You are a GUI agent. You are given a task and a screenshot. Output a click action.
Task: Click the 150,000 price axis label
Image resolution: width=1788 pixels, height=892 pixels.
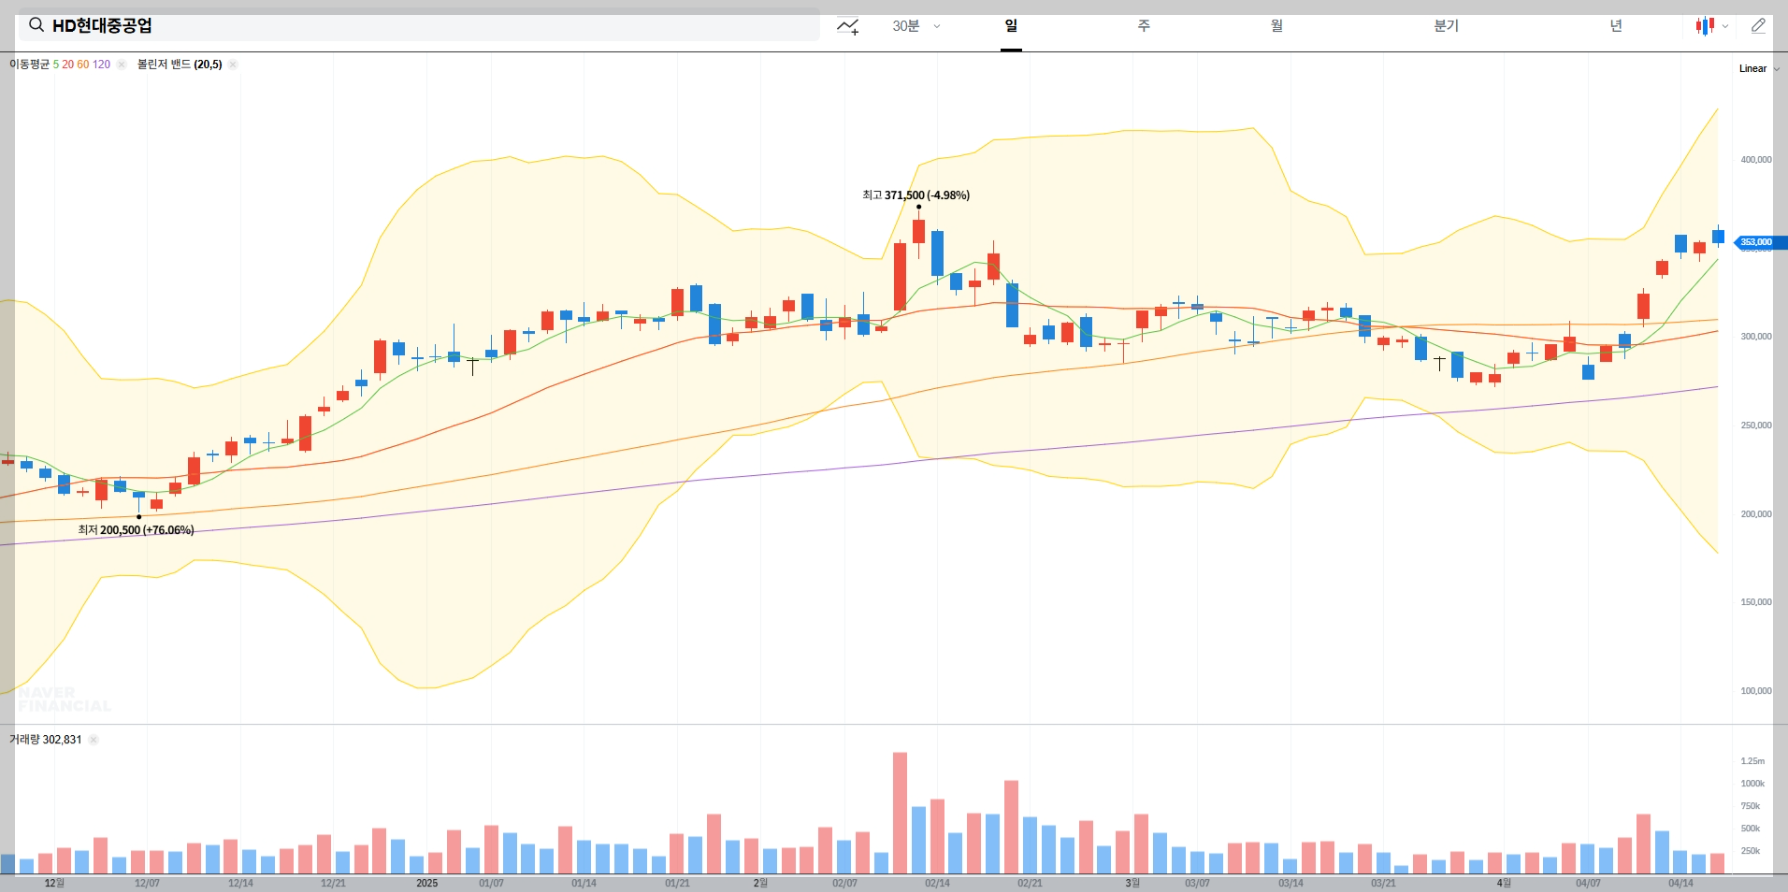tap(1756, 603)
